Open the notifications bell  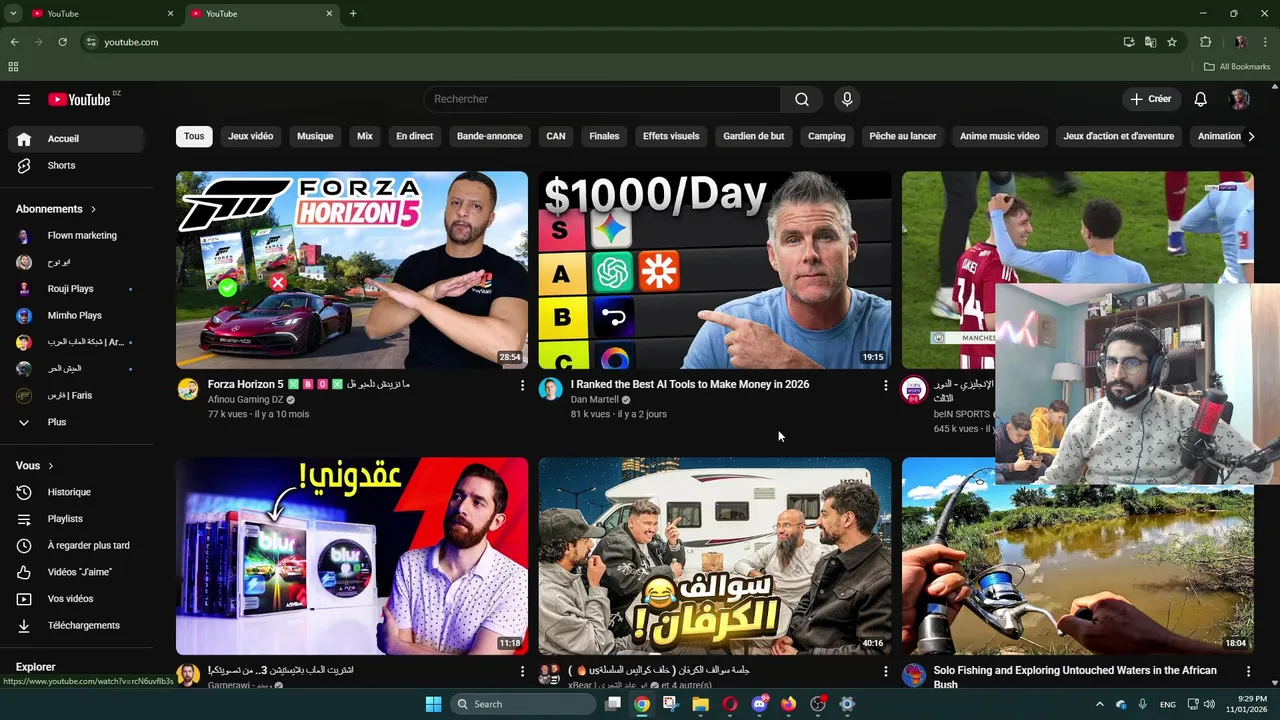(x=1200, y=99)
